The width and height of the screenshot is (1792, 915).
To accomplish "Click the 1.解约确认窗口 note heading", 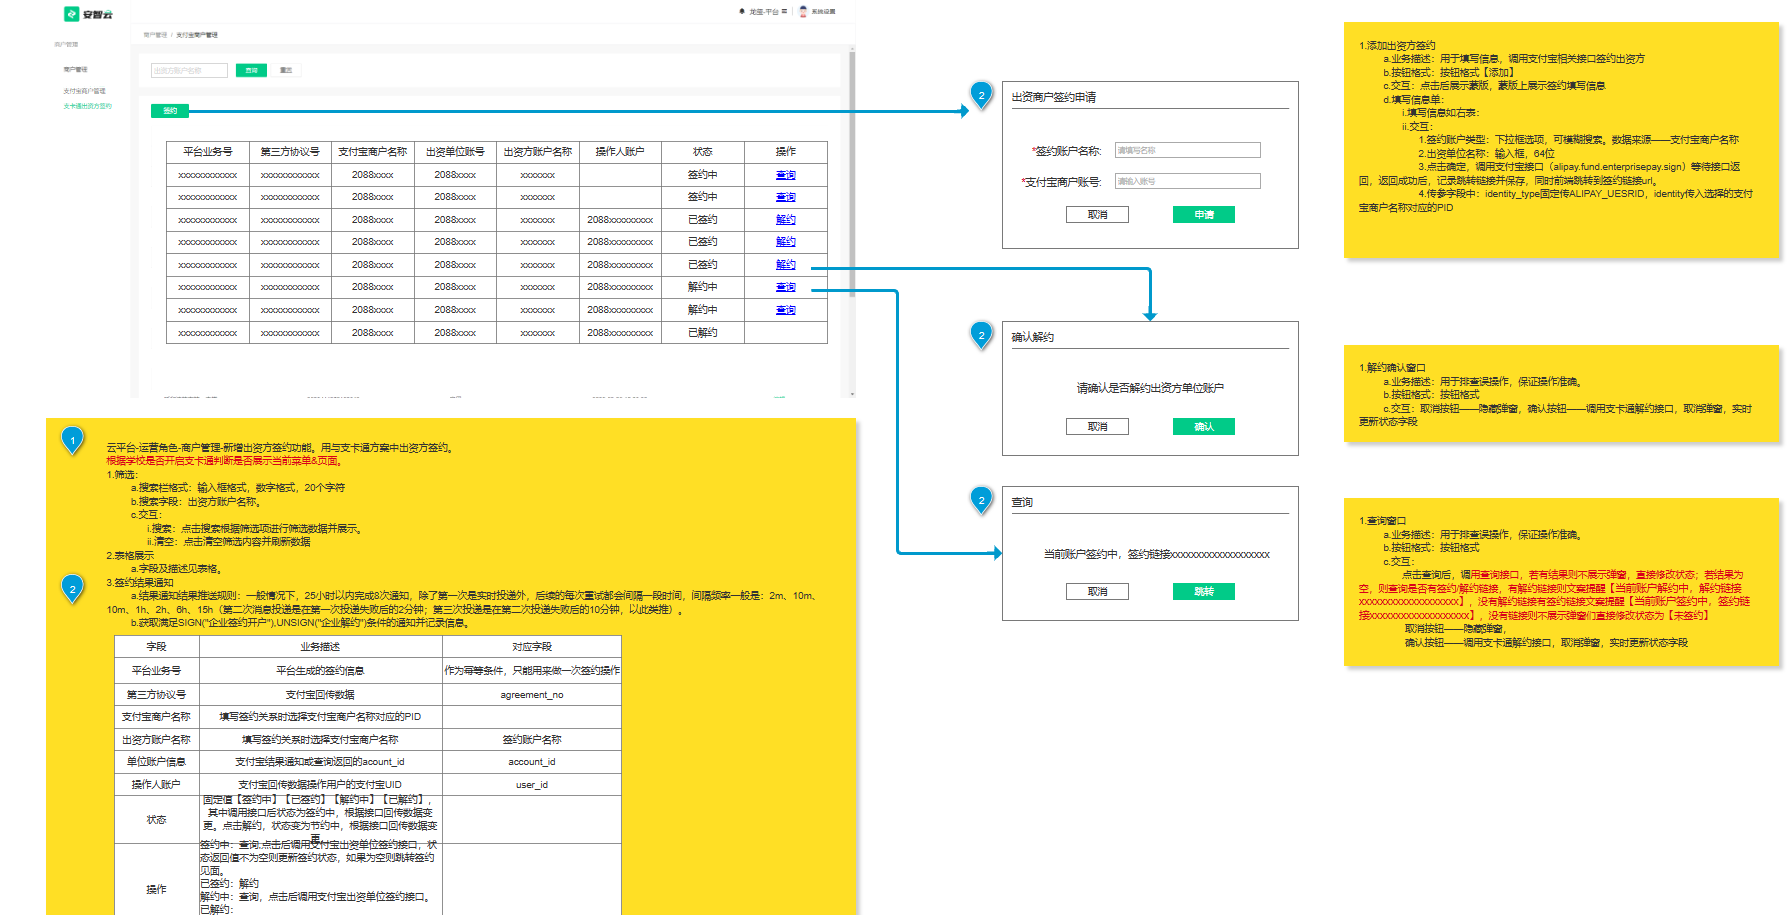I will pyautogui.click(x=1392, y=368).
